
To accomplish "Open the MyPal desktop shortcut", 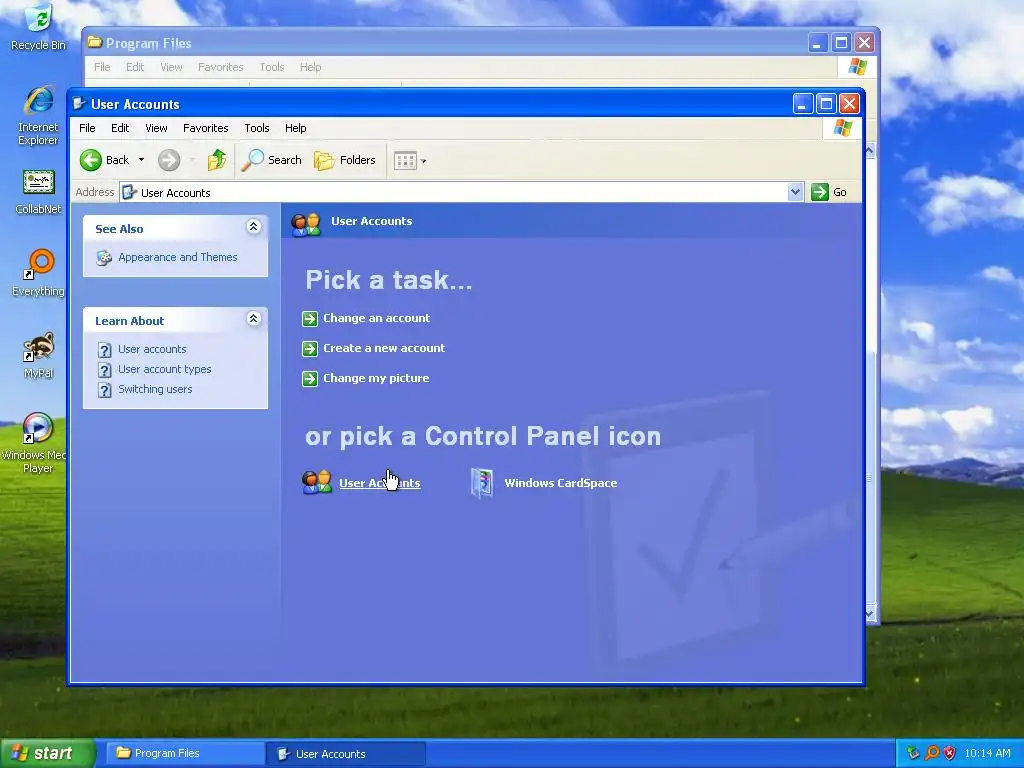I will coord(38,355).
